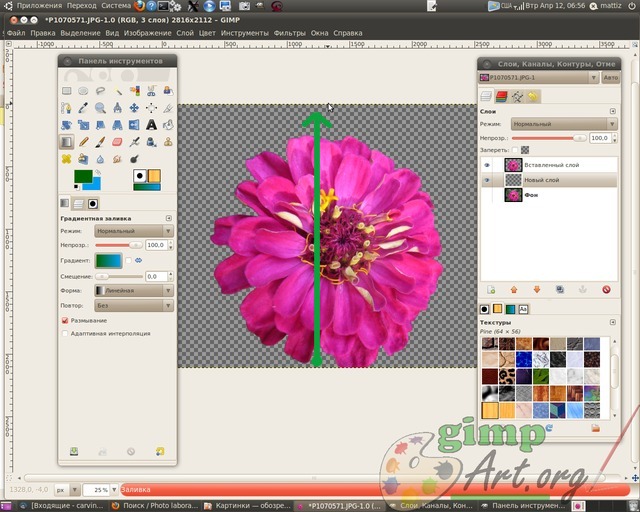Select the Rectangle Select tool
640x512 pixels.
pyautogui.click(x=67, y=91)
